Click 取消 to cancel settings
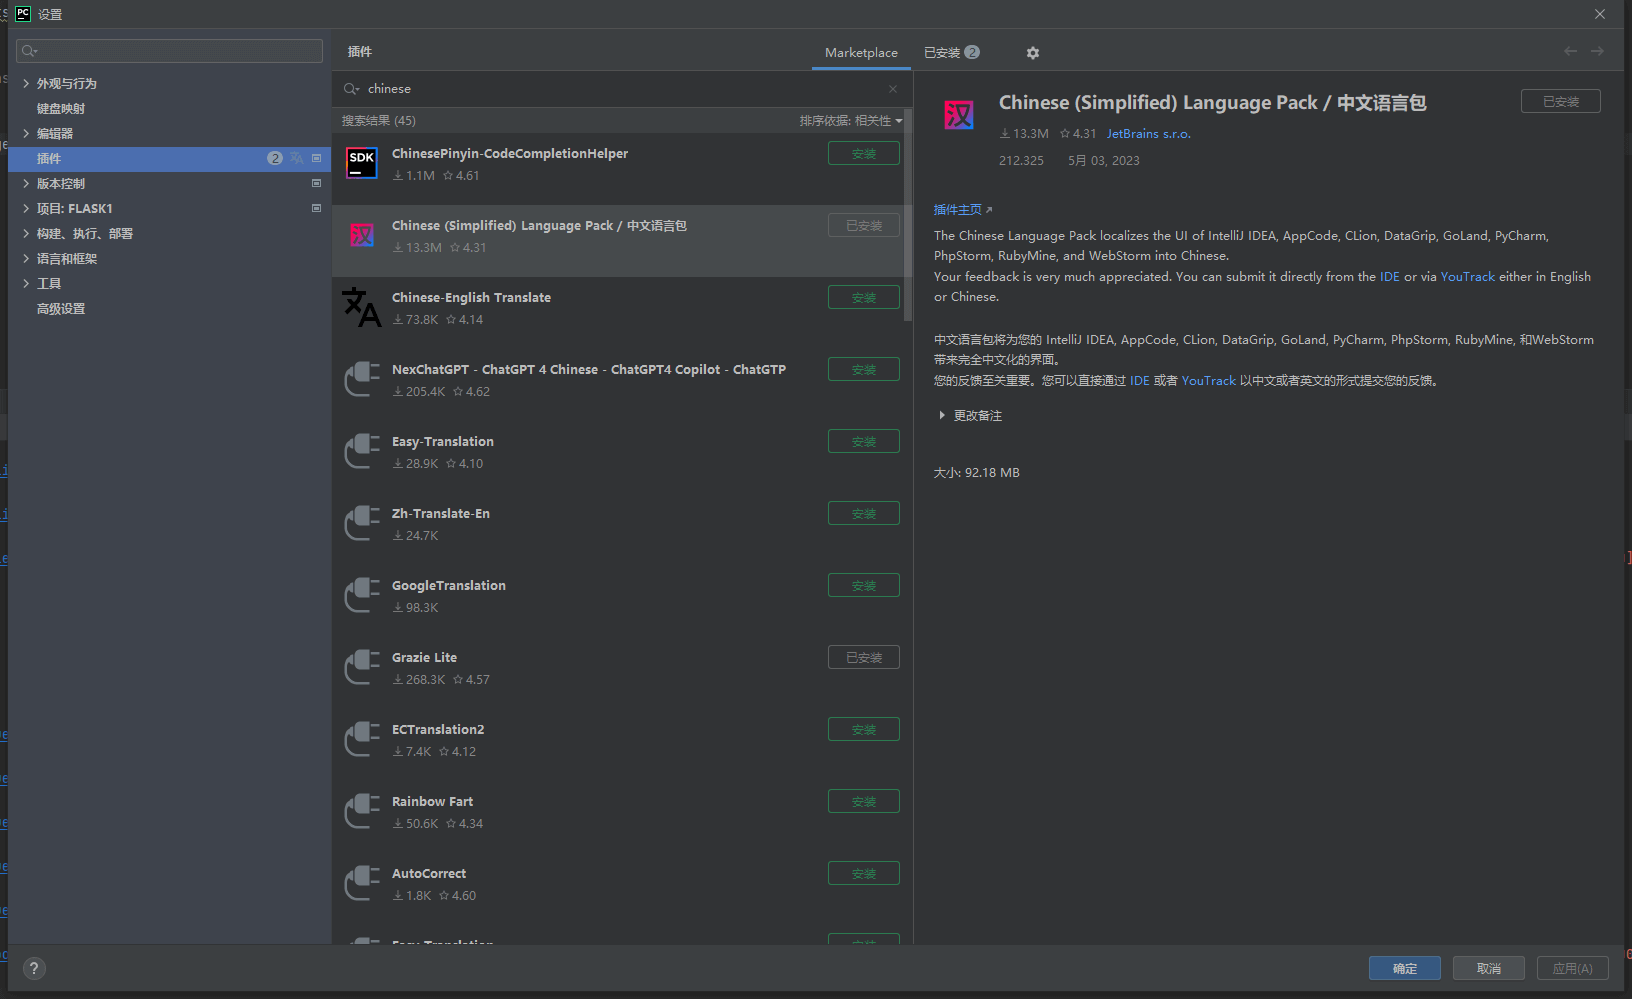This screenshot has height=999, width=1632. [x=1488, y=968]
